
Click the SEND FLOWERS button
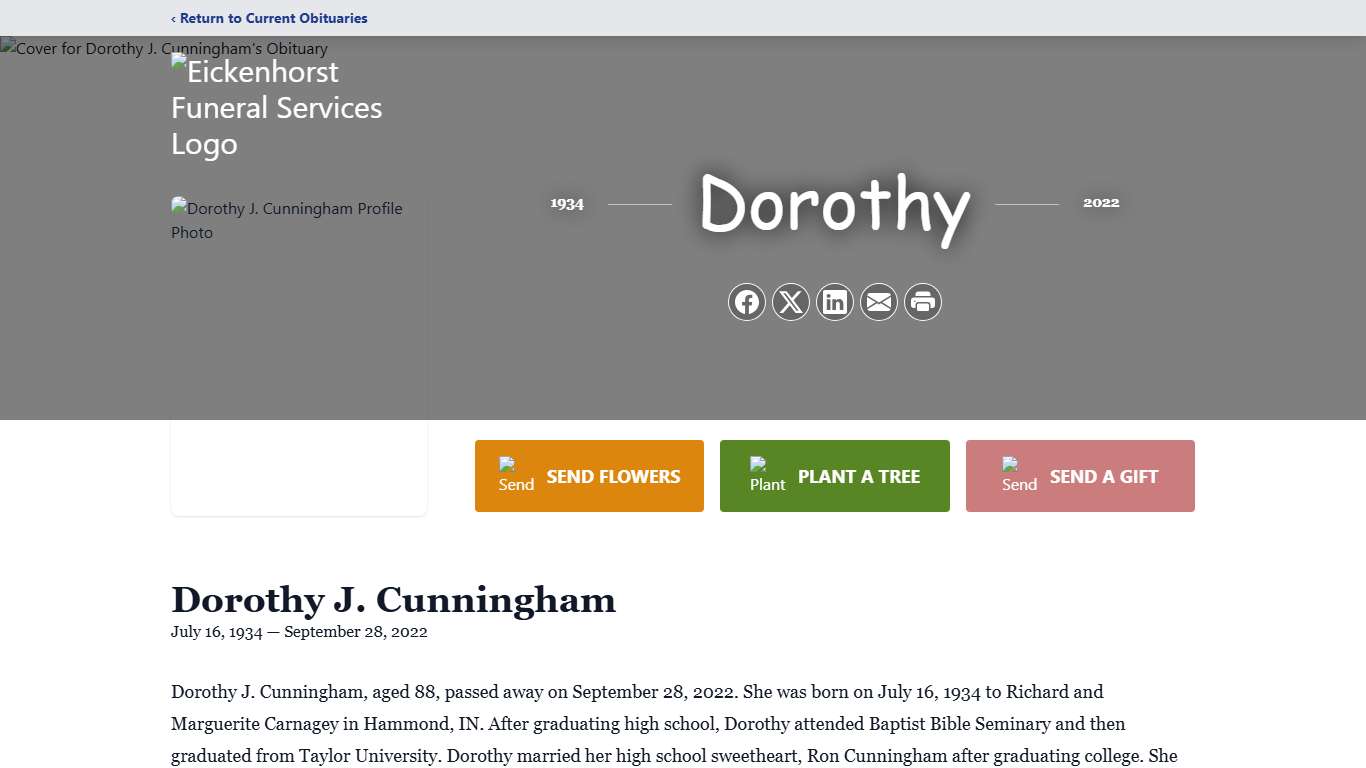(589, 476)
